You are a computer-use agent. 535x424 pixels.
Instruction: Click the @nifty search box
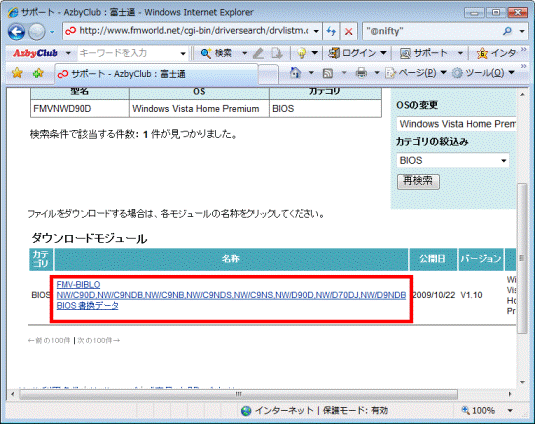431,31
